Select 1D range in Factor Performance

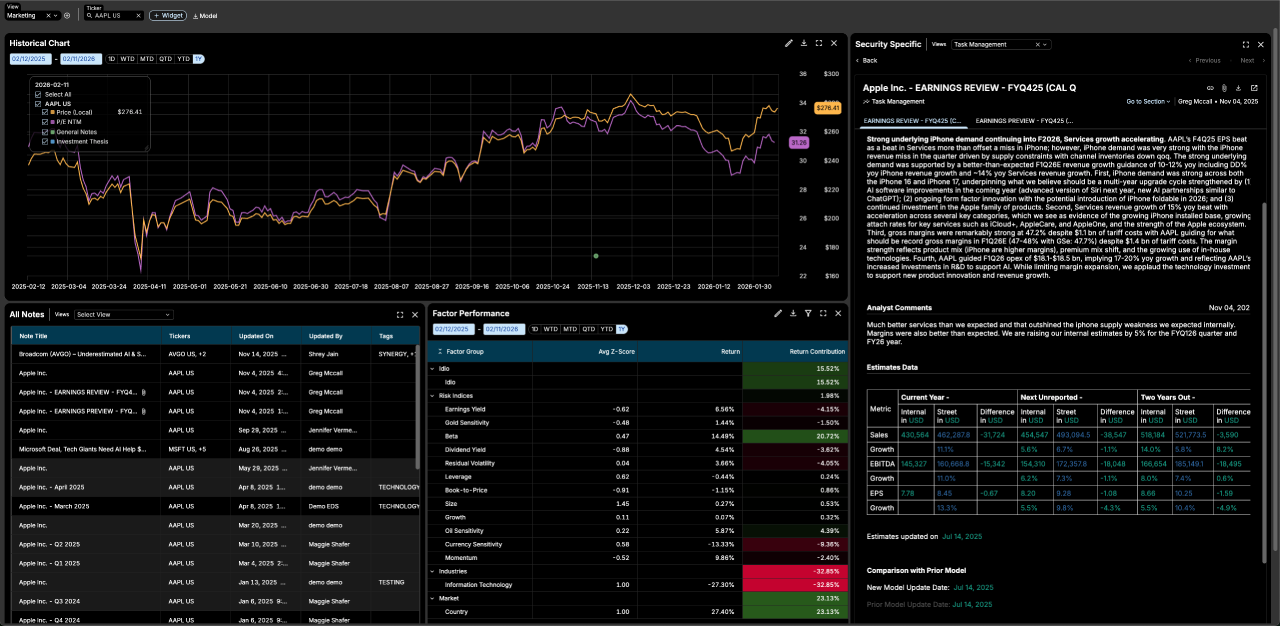[534, 329]
